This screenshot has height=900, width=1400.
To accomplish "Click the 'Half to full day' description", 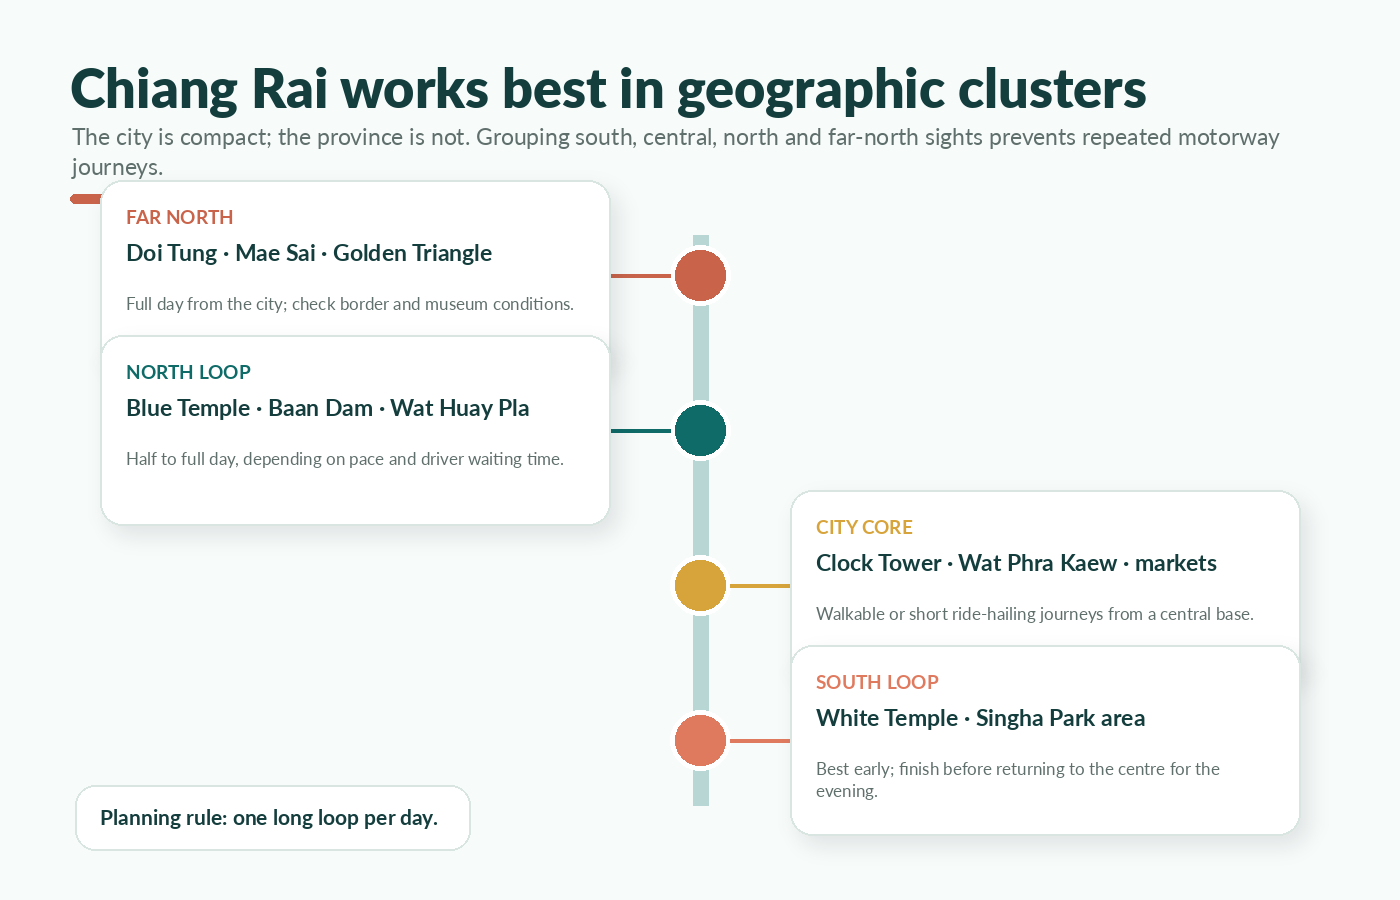I will pyautogui.click(x=345, y=459).
